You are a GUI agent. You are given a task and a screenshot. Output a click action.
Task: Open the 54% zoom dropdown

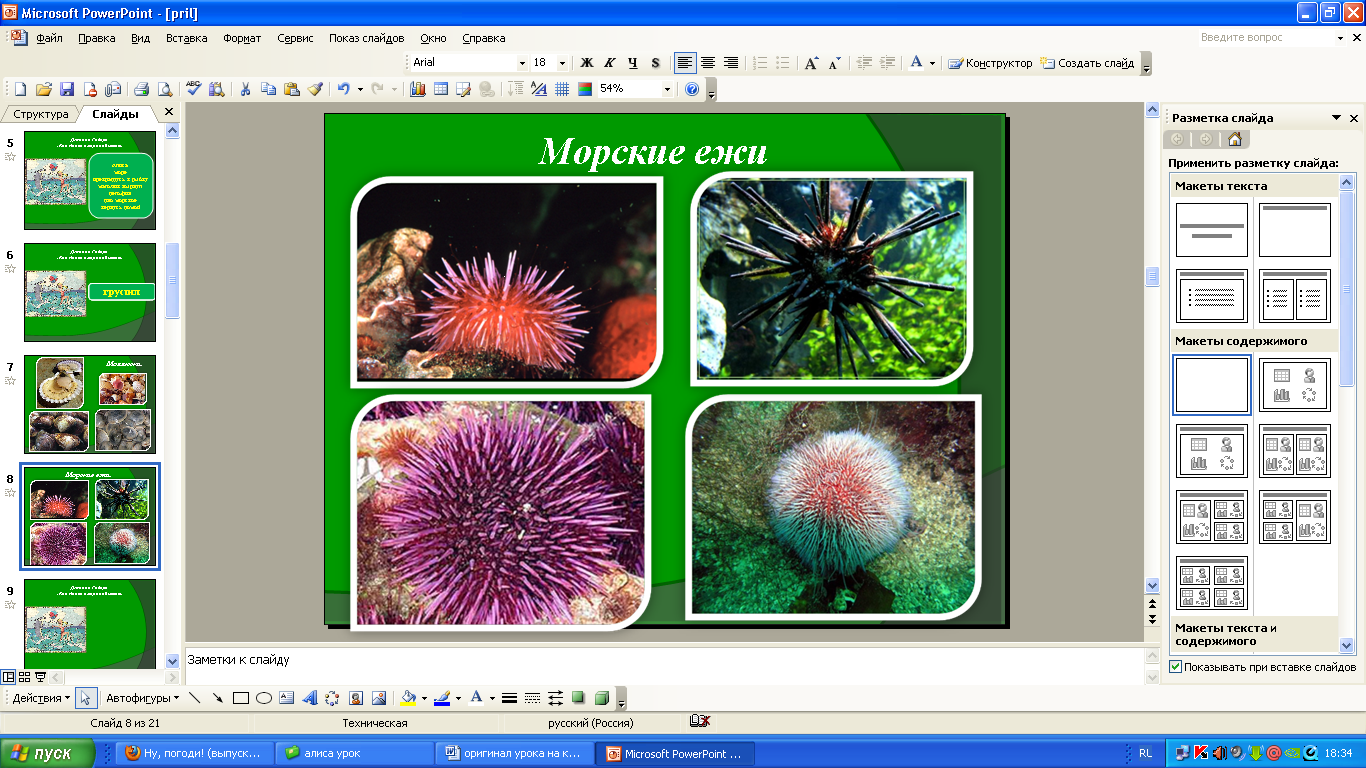point(667,89)
